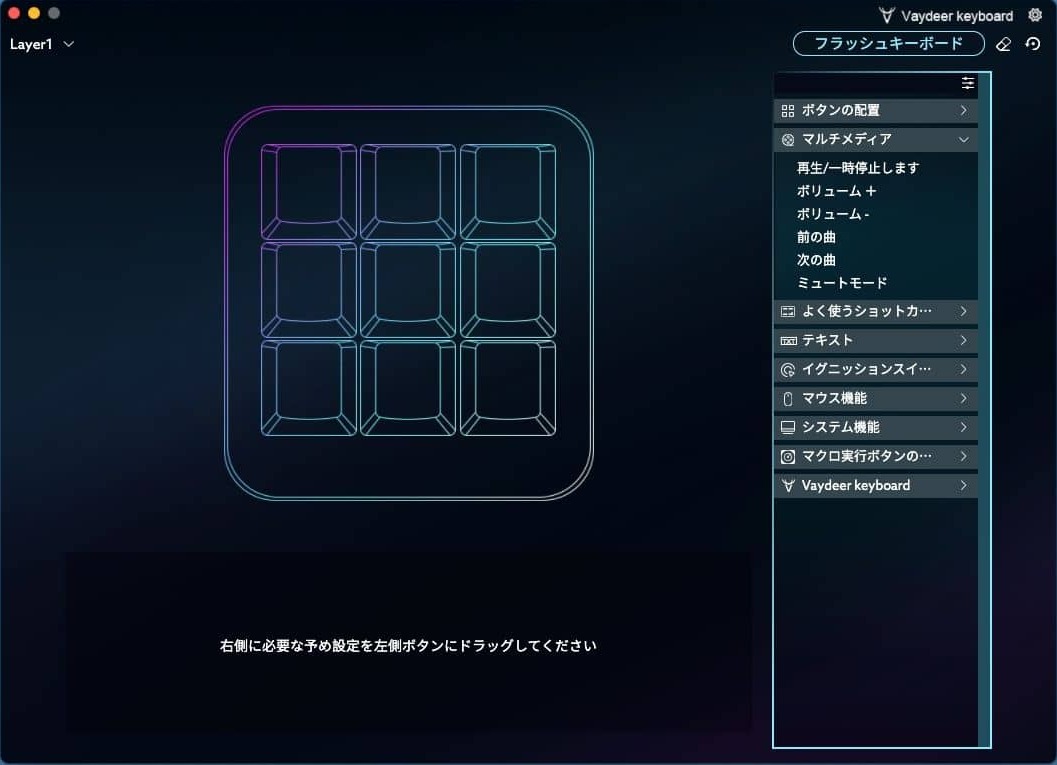Select the bottom-right key
Image resolution: width=1057 pixels, height=765 pixels.
pyautogui.click(x=508, y=388)
